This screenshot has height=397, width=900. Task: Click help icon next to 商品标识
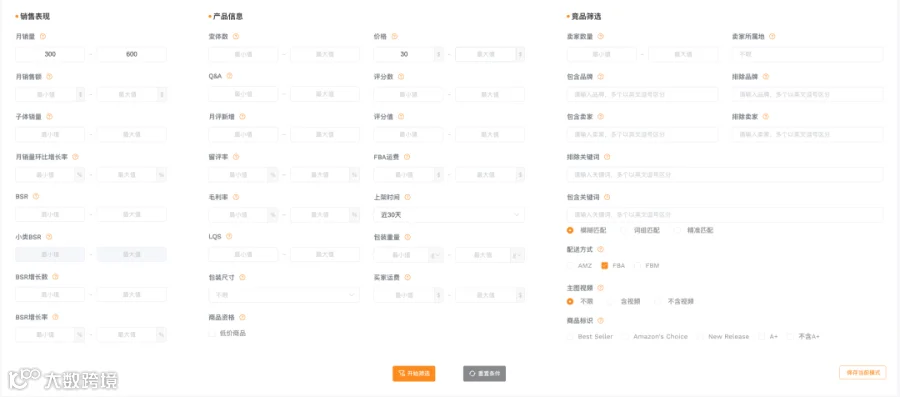pyautogui.click(x=600, y=321)
